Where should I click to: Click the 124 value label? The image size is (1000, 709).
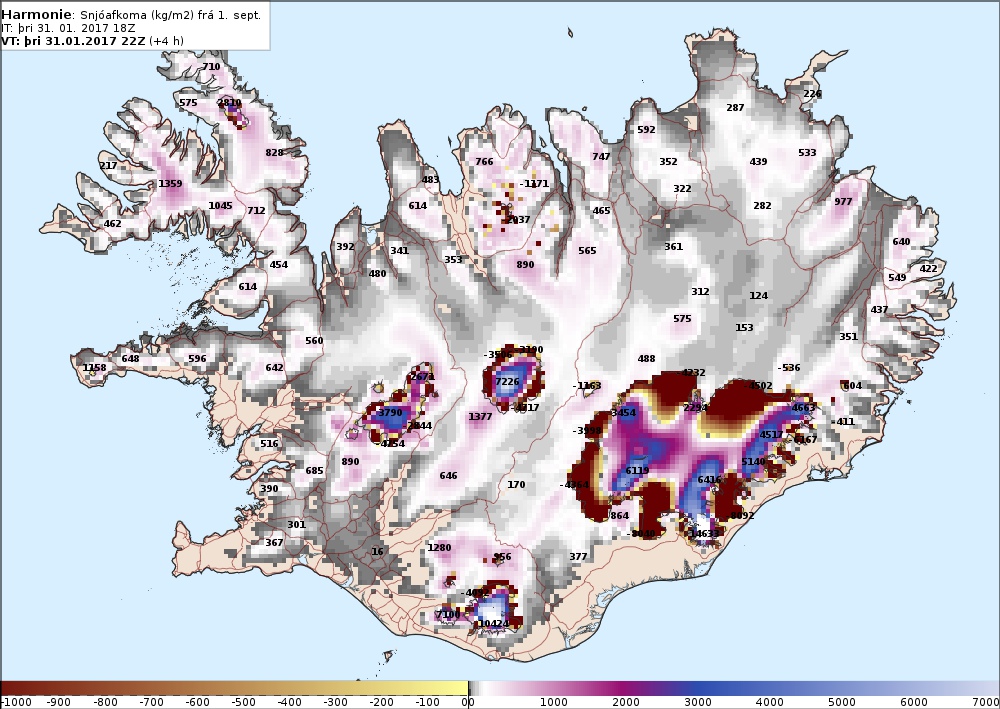(758, 295)
